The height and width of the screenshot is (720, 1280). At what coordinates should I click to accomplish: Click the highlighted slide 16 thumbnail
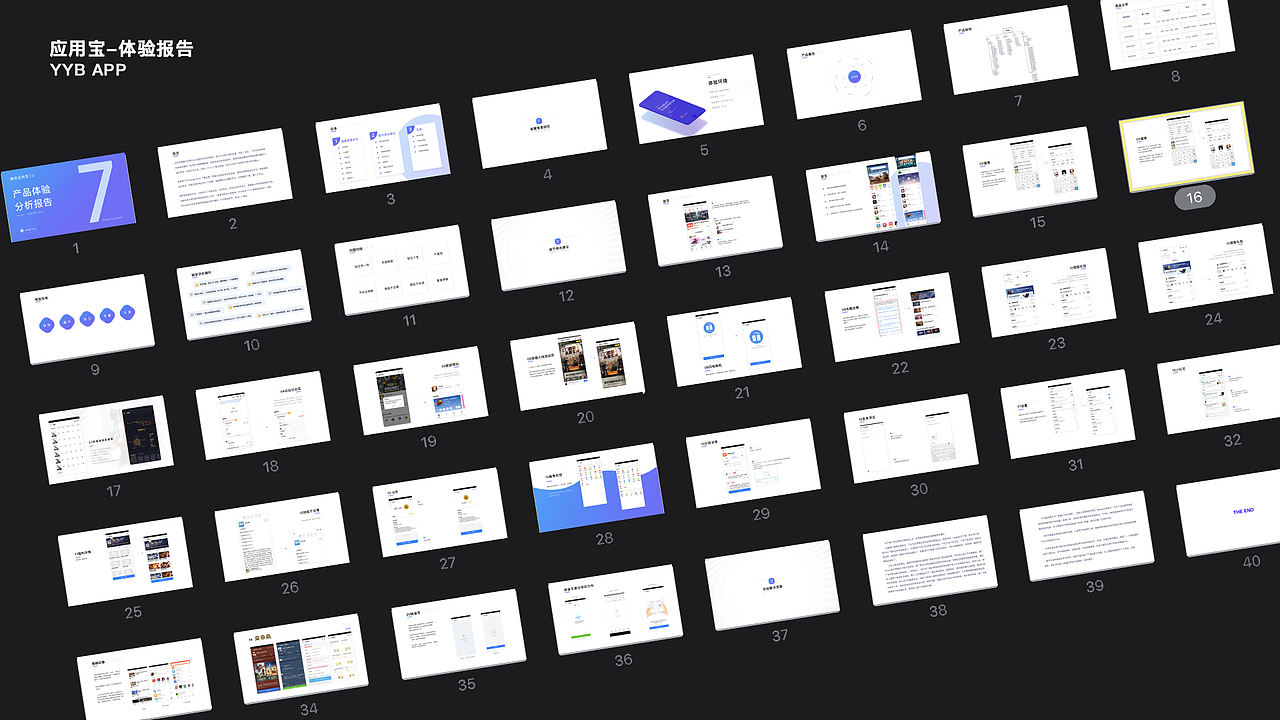pyautogui.click(x=1187, y=147)
